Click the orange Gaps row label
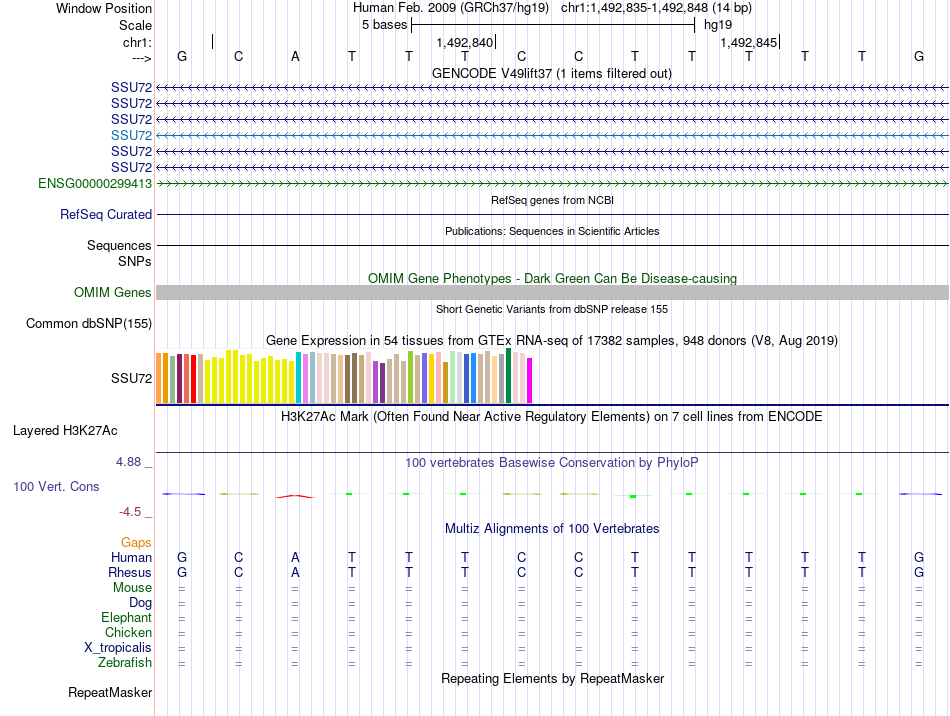Screen dimensions: 950x716 [136, 542]
